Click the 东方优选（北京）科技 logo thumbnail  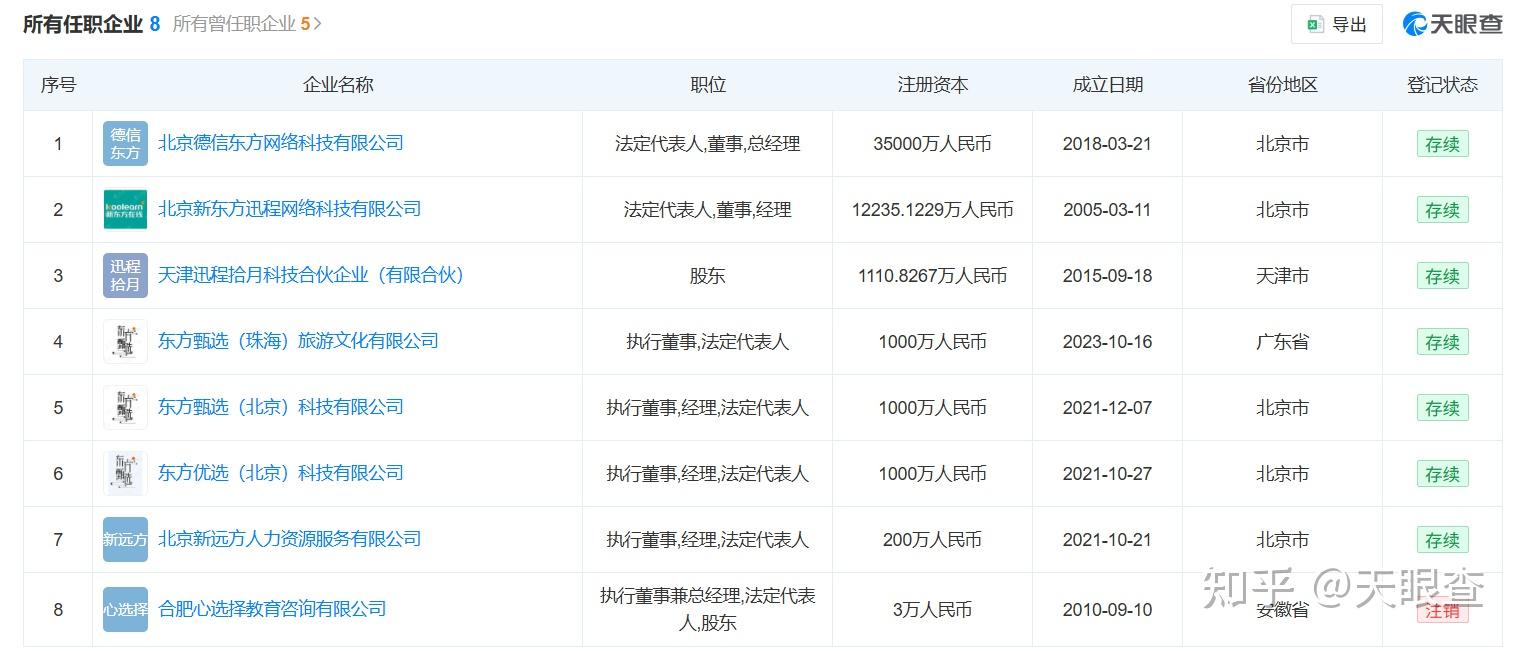pyautogui.click(x=125, y=473)
